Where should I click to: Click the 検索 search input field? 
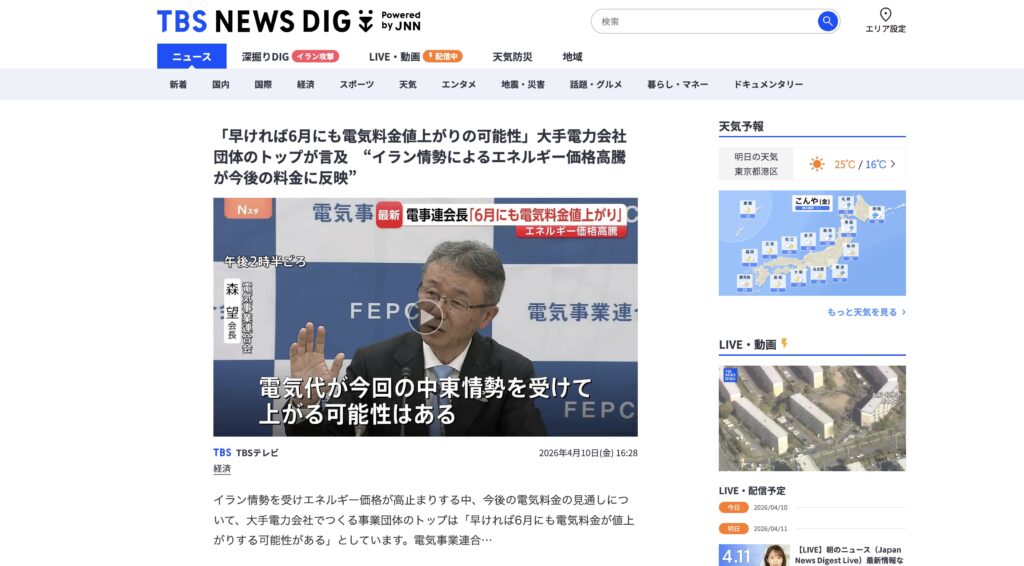point(705,22)
